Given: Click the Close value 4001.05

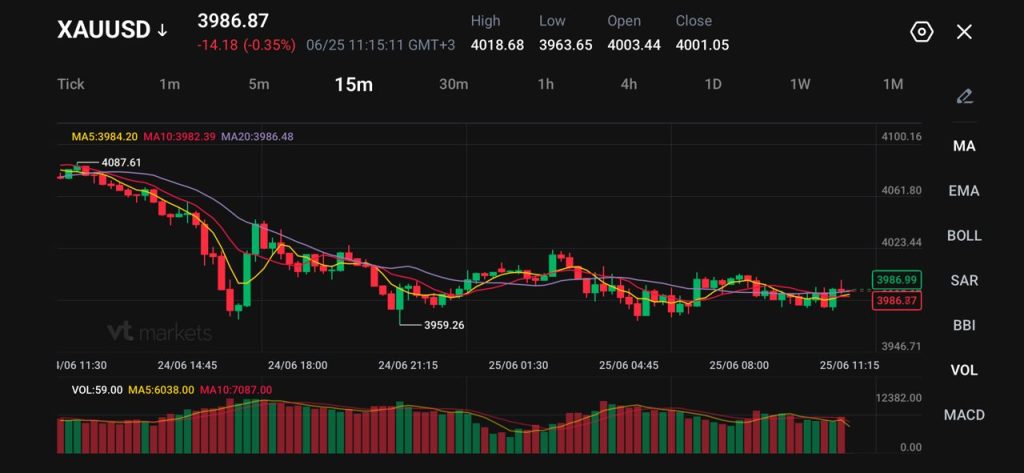Looking at the screenshot, I should 702,45.
